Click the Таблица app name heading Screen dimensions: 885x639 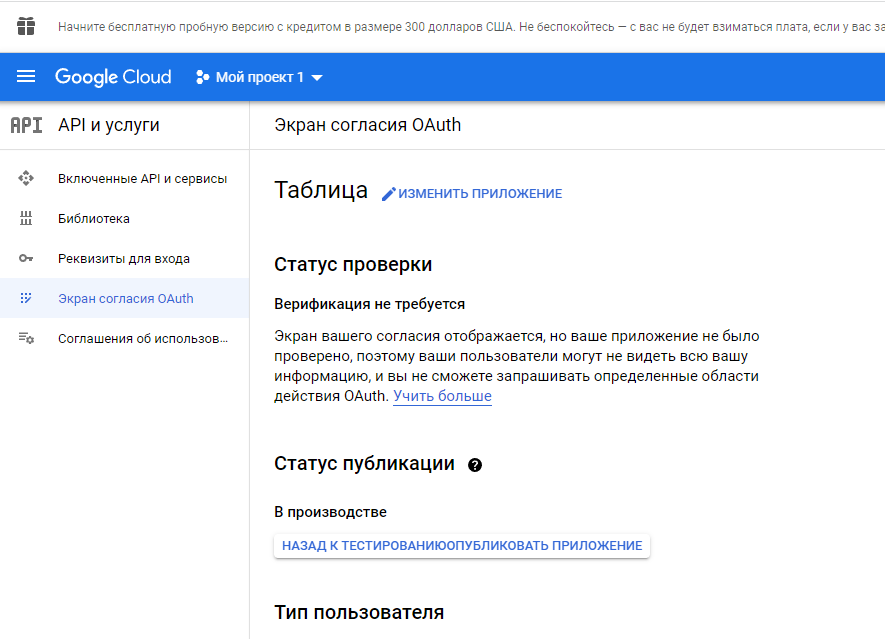pyautogui.click(x=321, y=190)
